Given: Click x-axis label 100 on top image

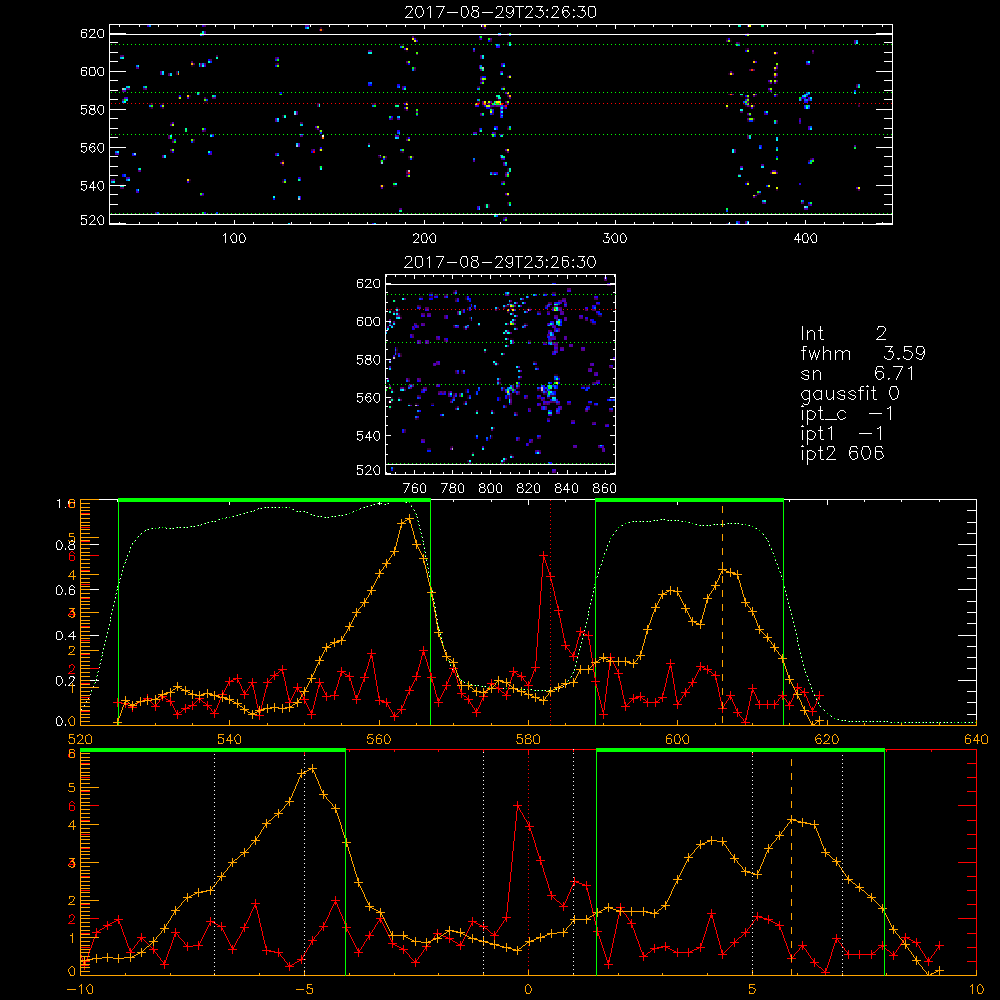Looking at the screenshot, I should point(234,239).
